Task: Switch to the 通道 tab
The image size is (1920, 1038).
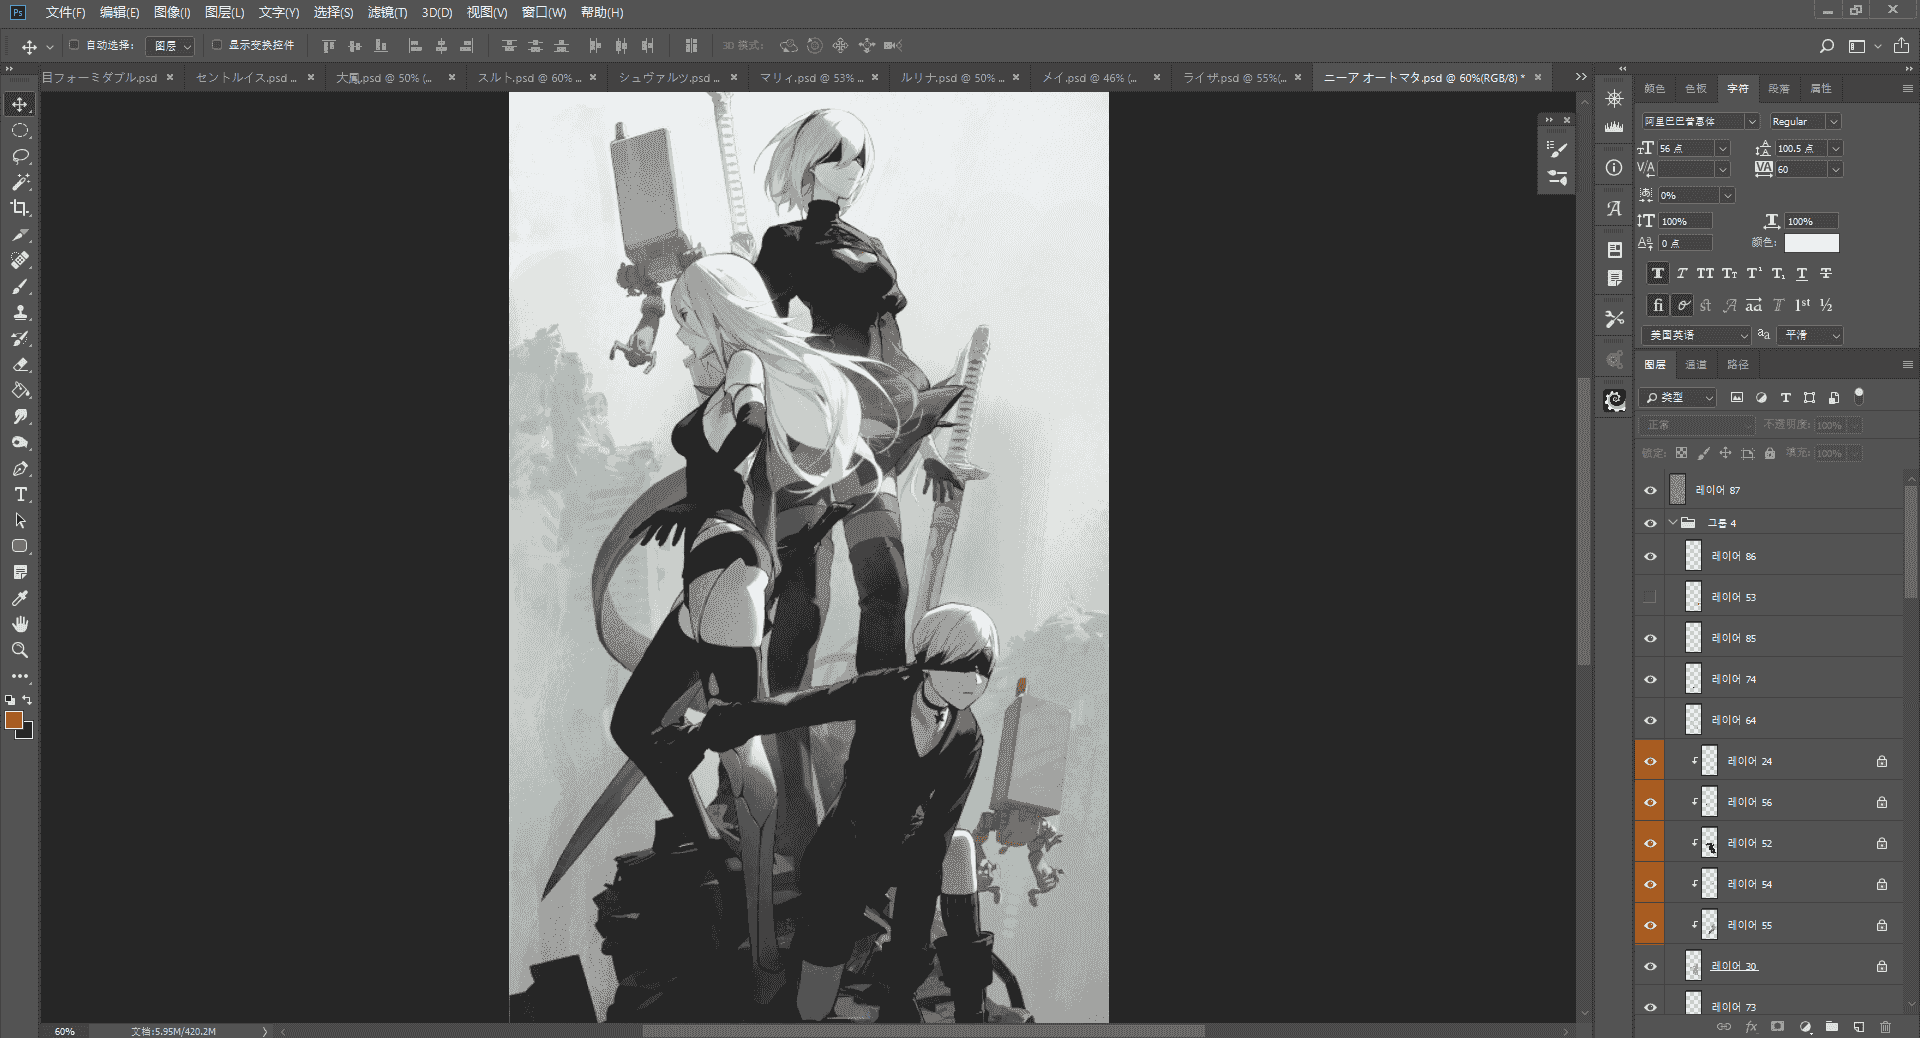Action: tap(1696, 365)
